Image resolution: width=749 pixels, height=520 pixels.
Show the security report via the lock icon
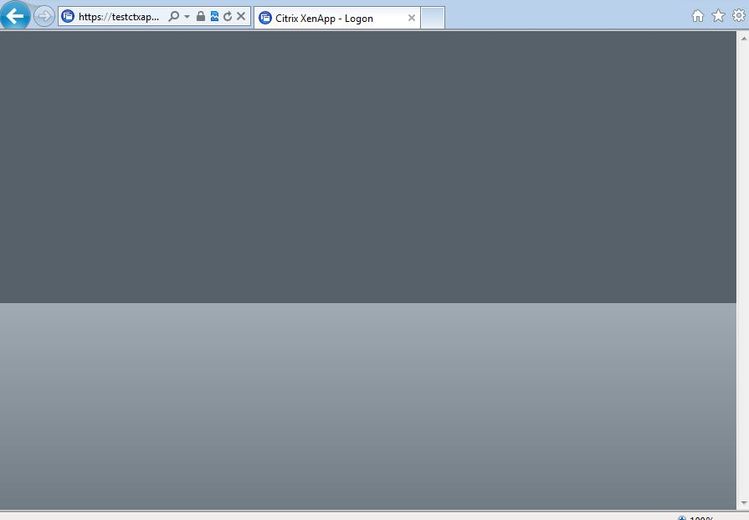click(x=201, y=16)
